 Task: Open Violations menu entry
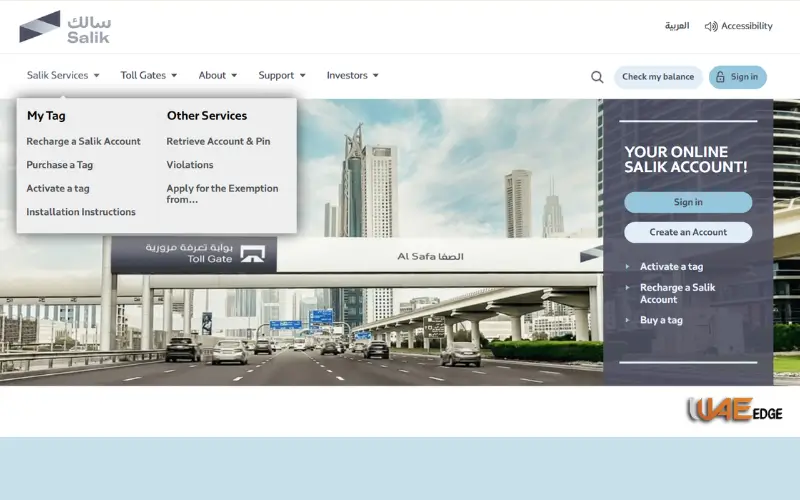(190, 165)
